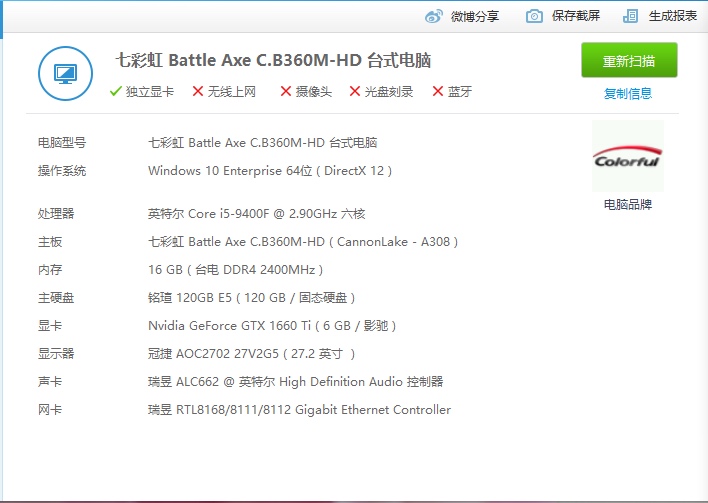The width and height of the screenshot is (708, 503).
Task: Click the blue desktop computer icon
Action: (x=65, y=74)
